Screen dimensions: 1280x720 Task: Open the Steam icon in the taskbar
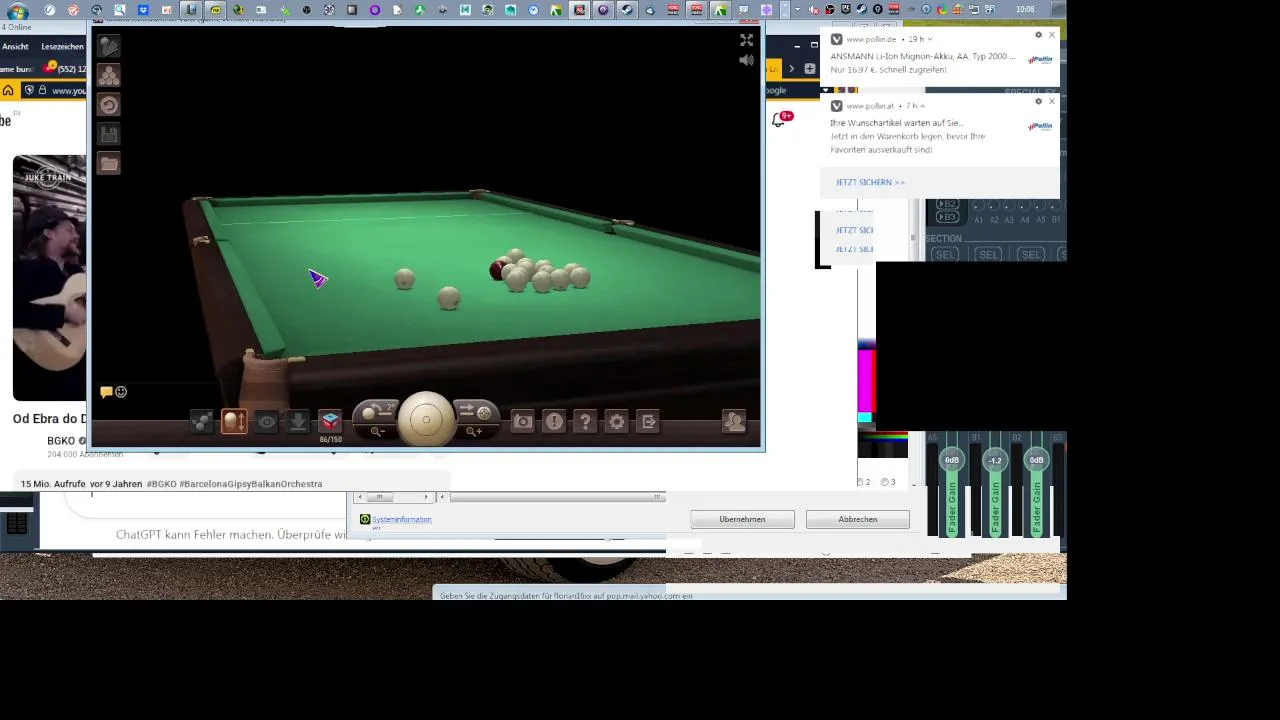coord(627,10)
